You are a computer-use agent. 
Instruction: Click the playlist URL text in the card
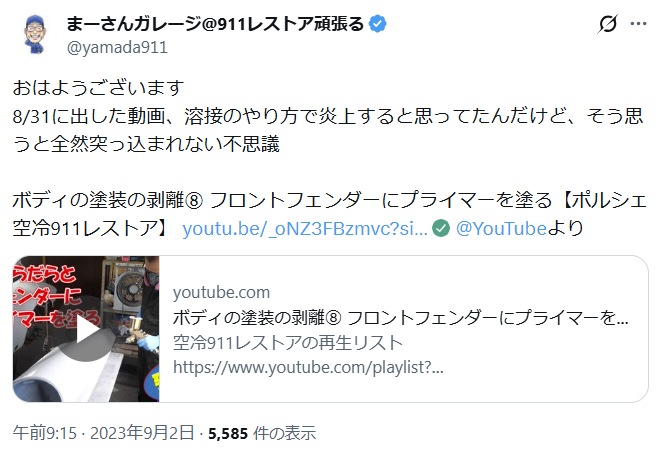[x=308, y=368]
